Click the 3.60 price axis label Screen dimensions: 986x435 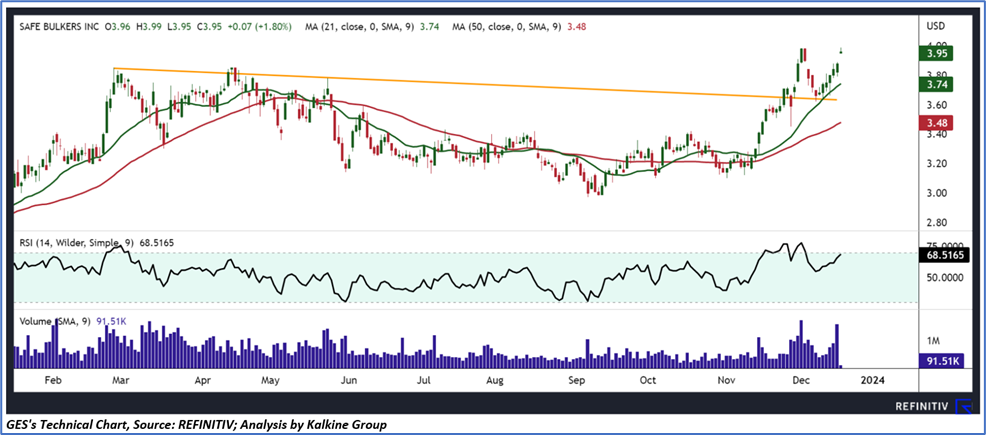pos(936,104)
